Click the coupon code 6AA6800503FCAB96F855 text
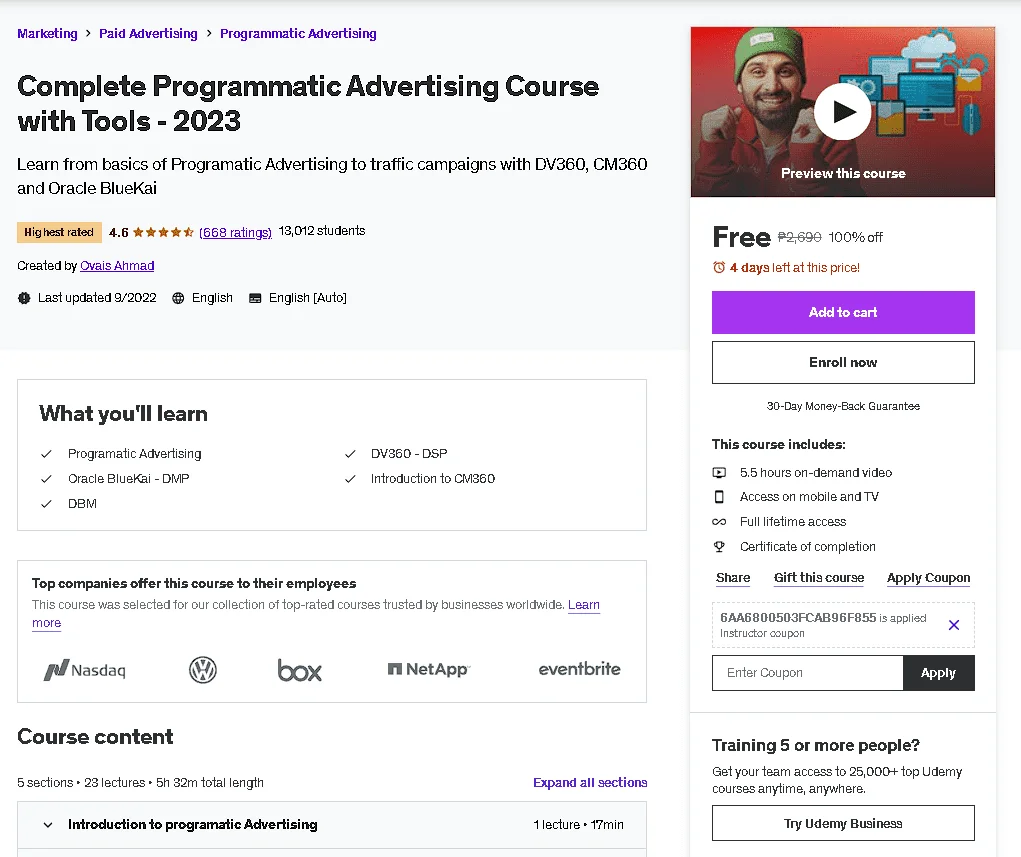The width and height of the screenshot is (1021, 857). pos(798,617)
